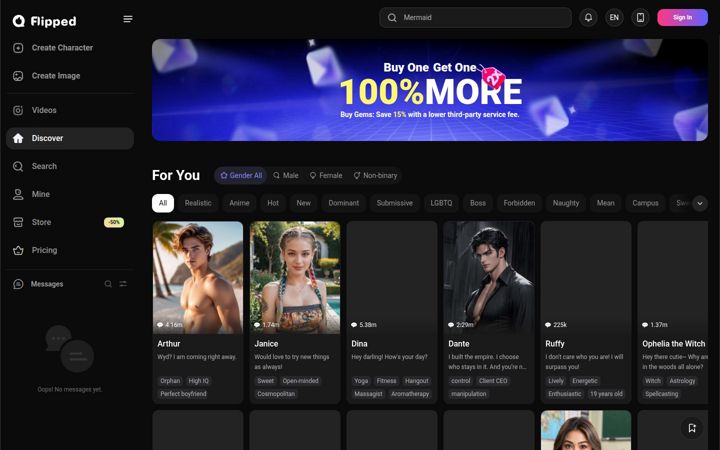Select the Gender All filter
The width and height of the screenshot is (720, 450).
point(241,175)
